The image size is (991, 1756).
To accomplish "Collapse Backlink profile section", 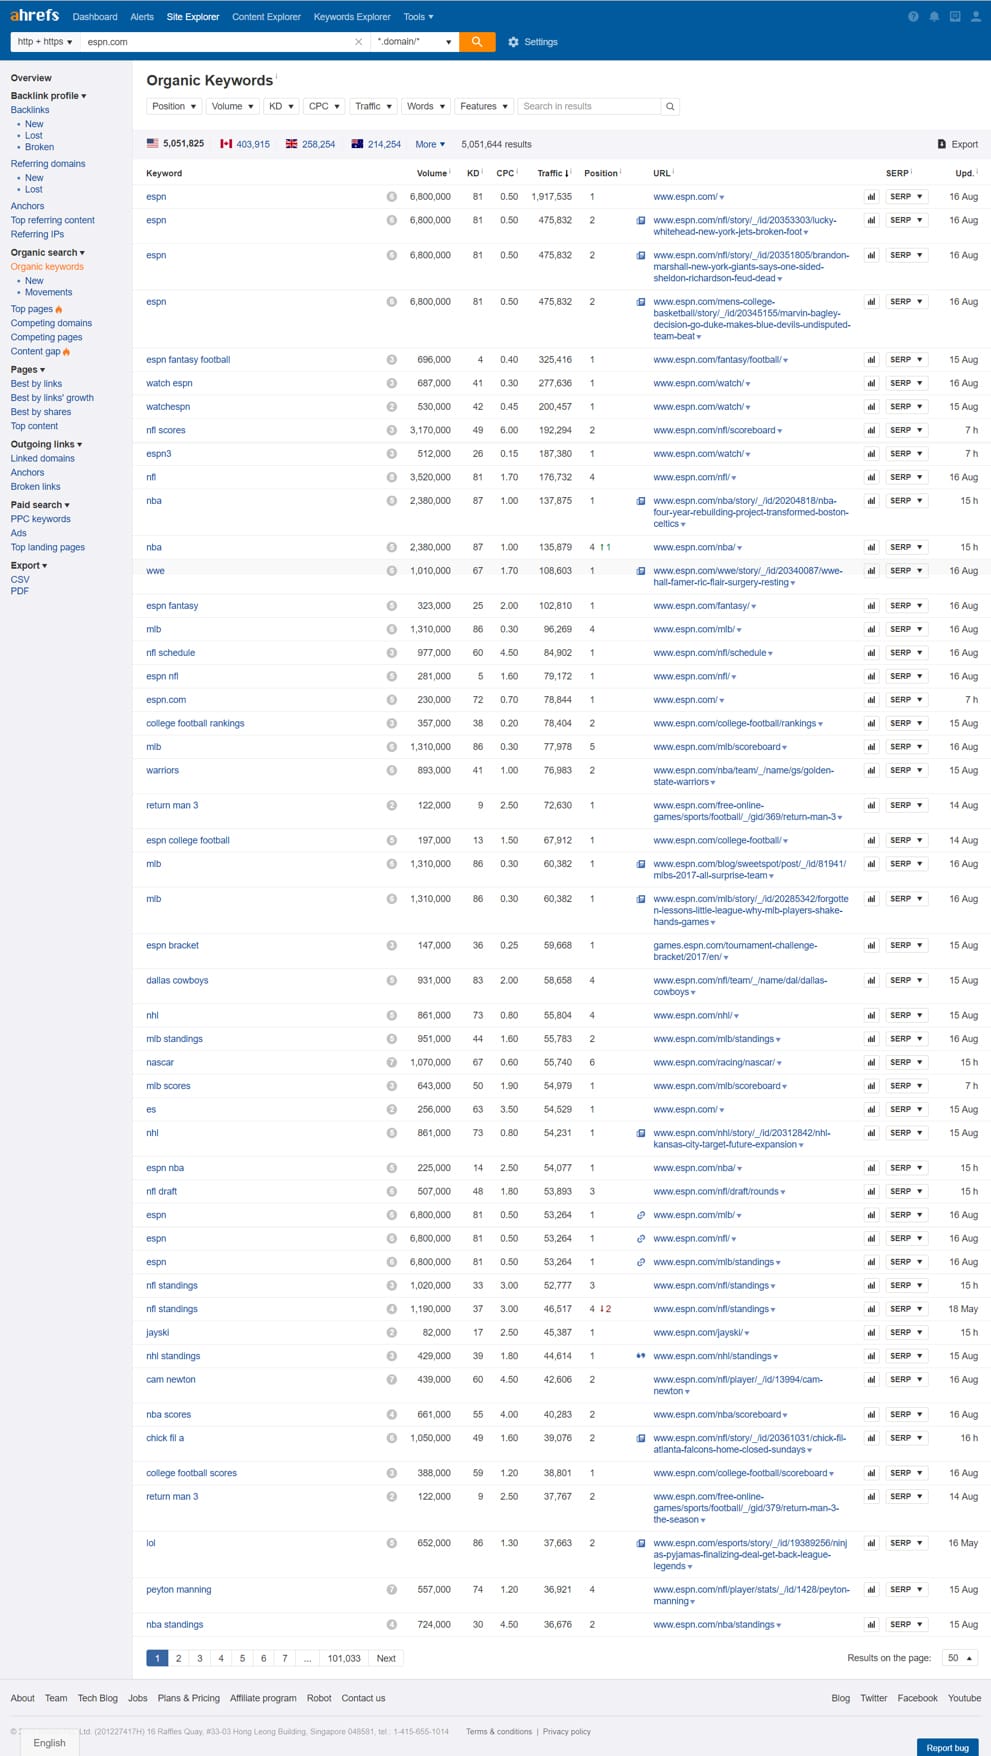I will [48, 96].
